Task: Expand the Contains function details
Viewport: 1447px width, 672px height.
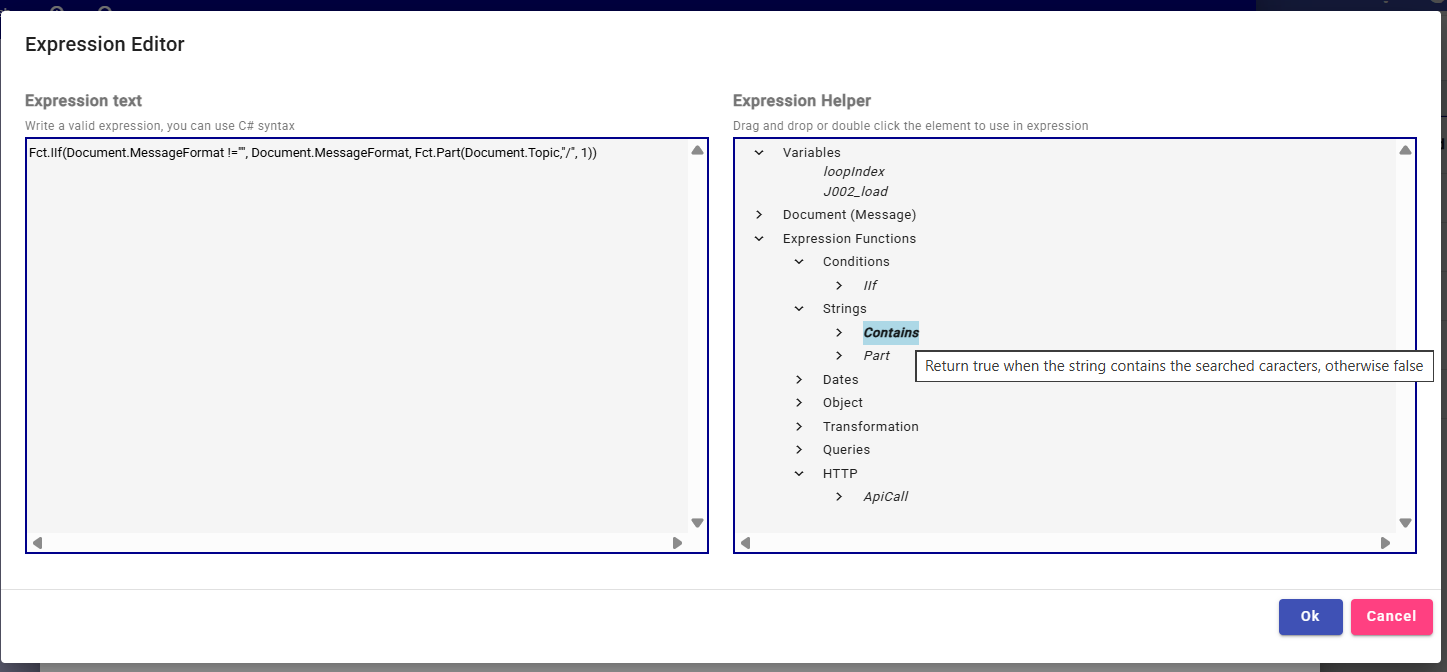Action: pos(839,333)
